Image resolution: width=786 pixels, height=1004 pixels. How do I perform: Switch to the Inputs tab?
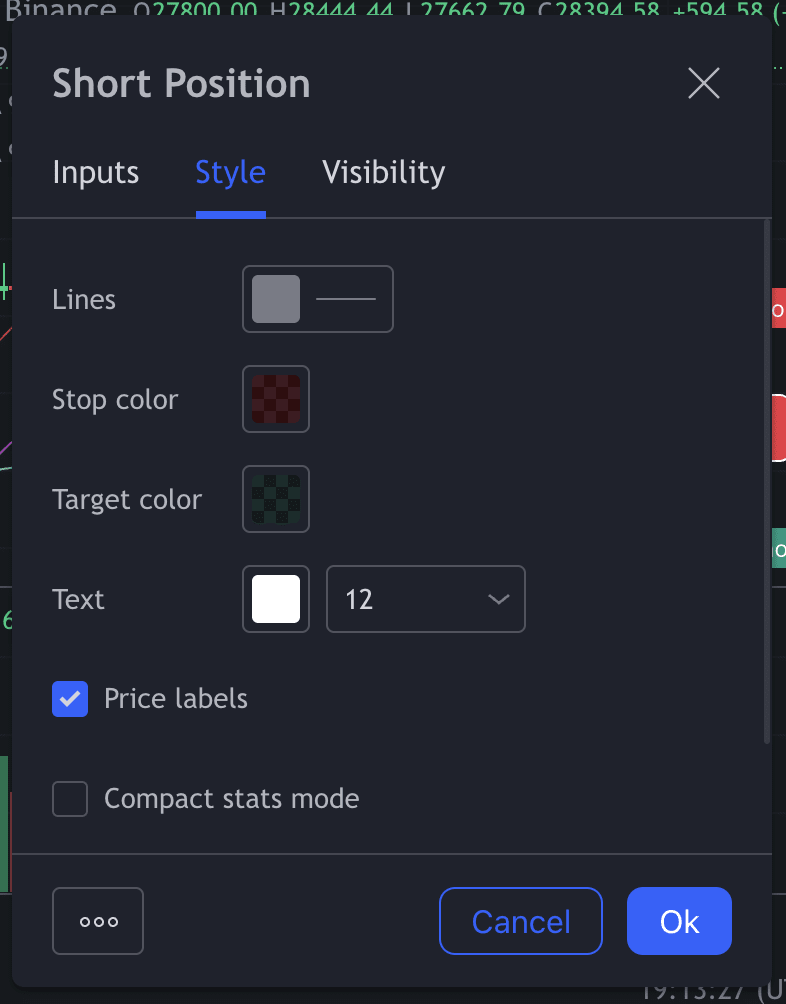96,173
